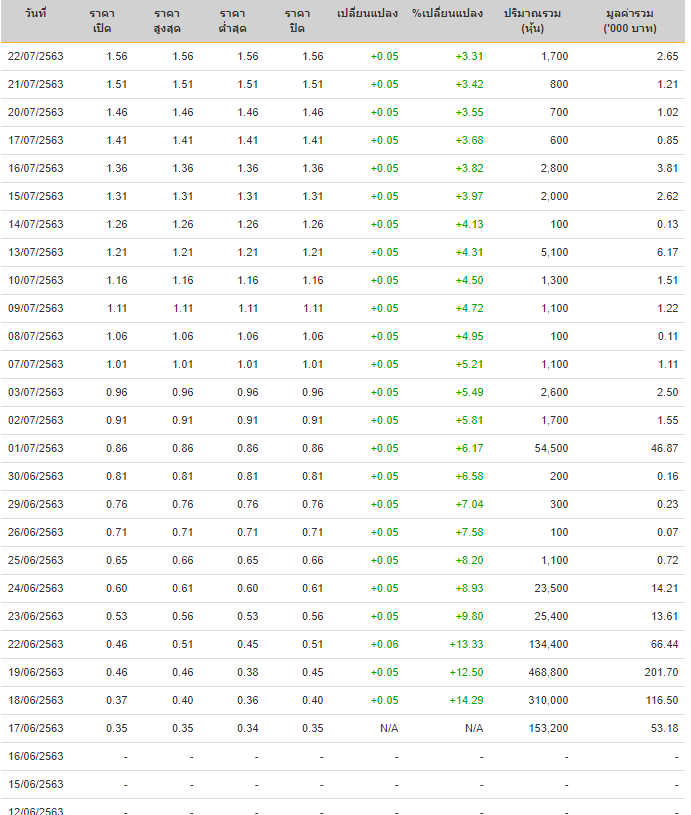Image resolution: width=691 pixels, height=815 pixels.
Task: Select volume value 153,200
Action: click(548, 729)
